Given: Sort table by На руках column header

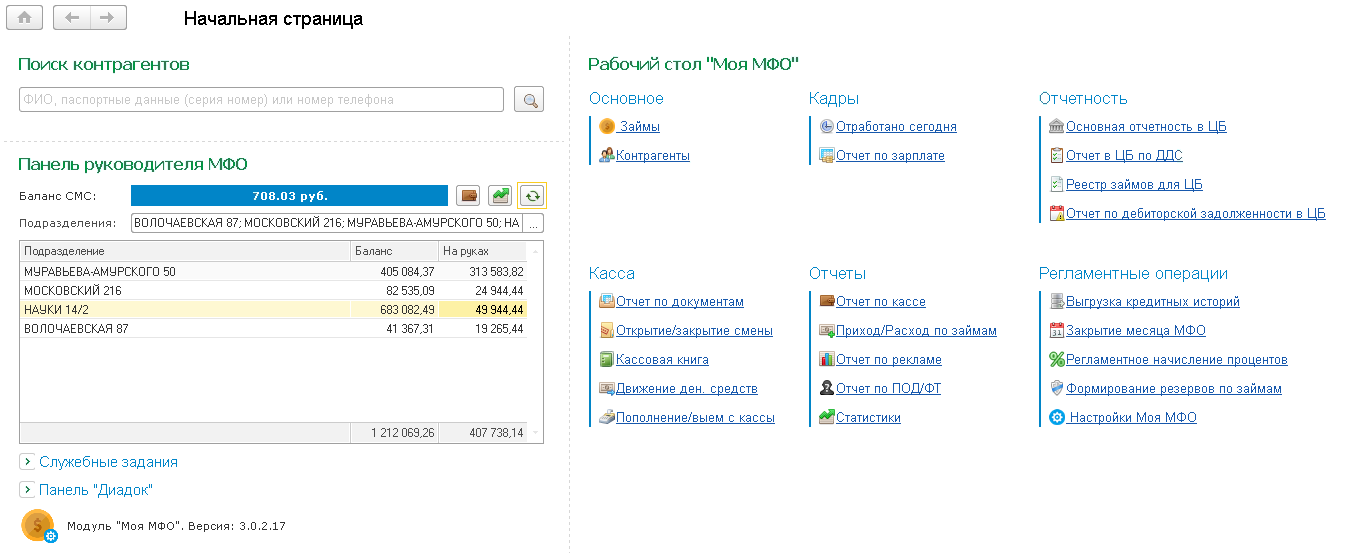Looking at the screenshot, I should [483, 251].
